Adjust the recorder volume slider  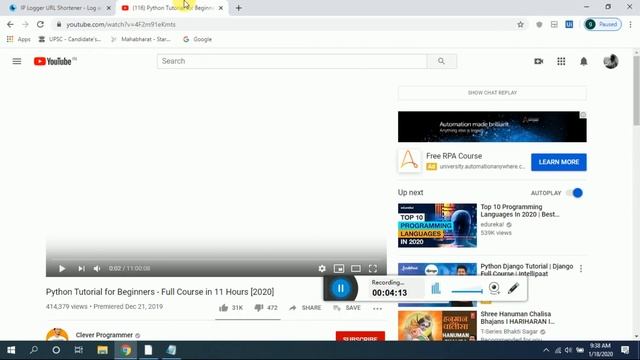click(467, 291)
